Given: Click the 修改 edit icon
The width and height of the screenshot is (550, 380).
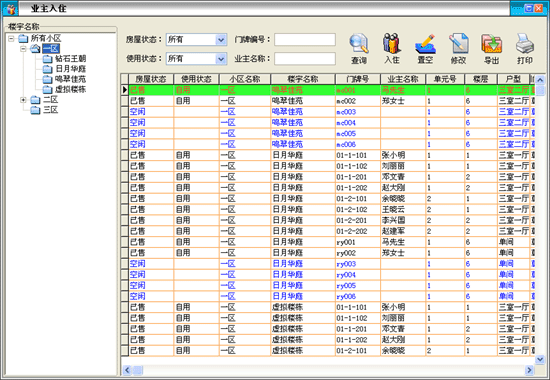Looking at the screenshot, I should [458, 44].
